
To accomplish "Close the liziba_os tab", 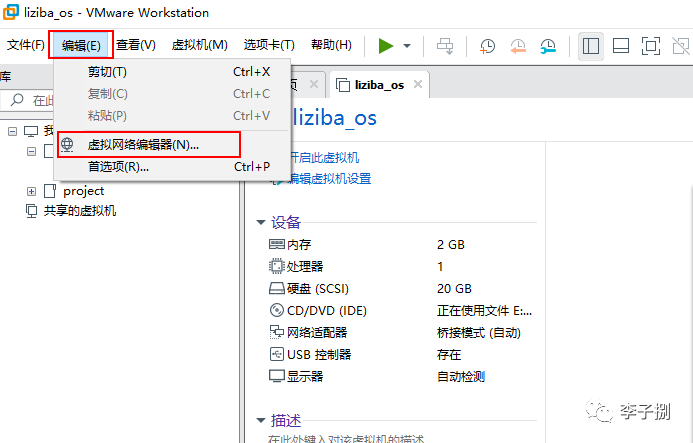I will point(418,84).
